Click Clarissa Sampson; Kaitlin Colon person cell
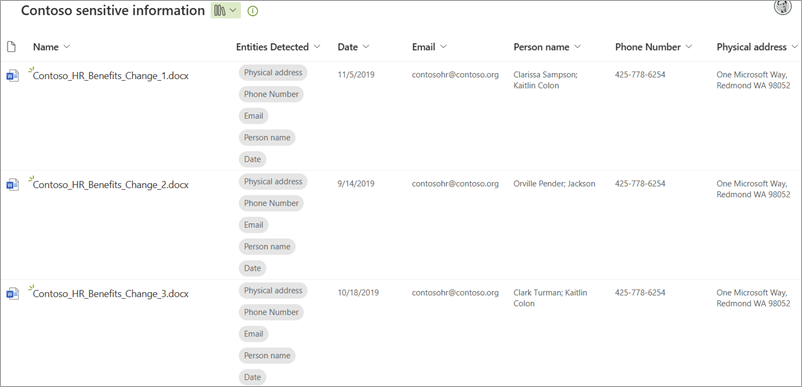Screen dimensions: 802x387 tap(545, 80)
